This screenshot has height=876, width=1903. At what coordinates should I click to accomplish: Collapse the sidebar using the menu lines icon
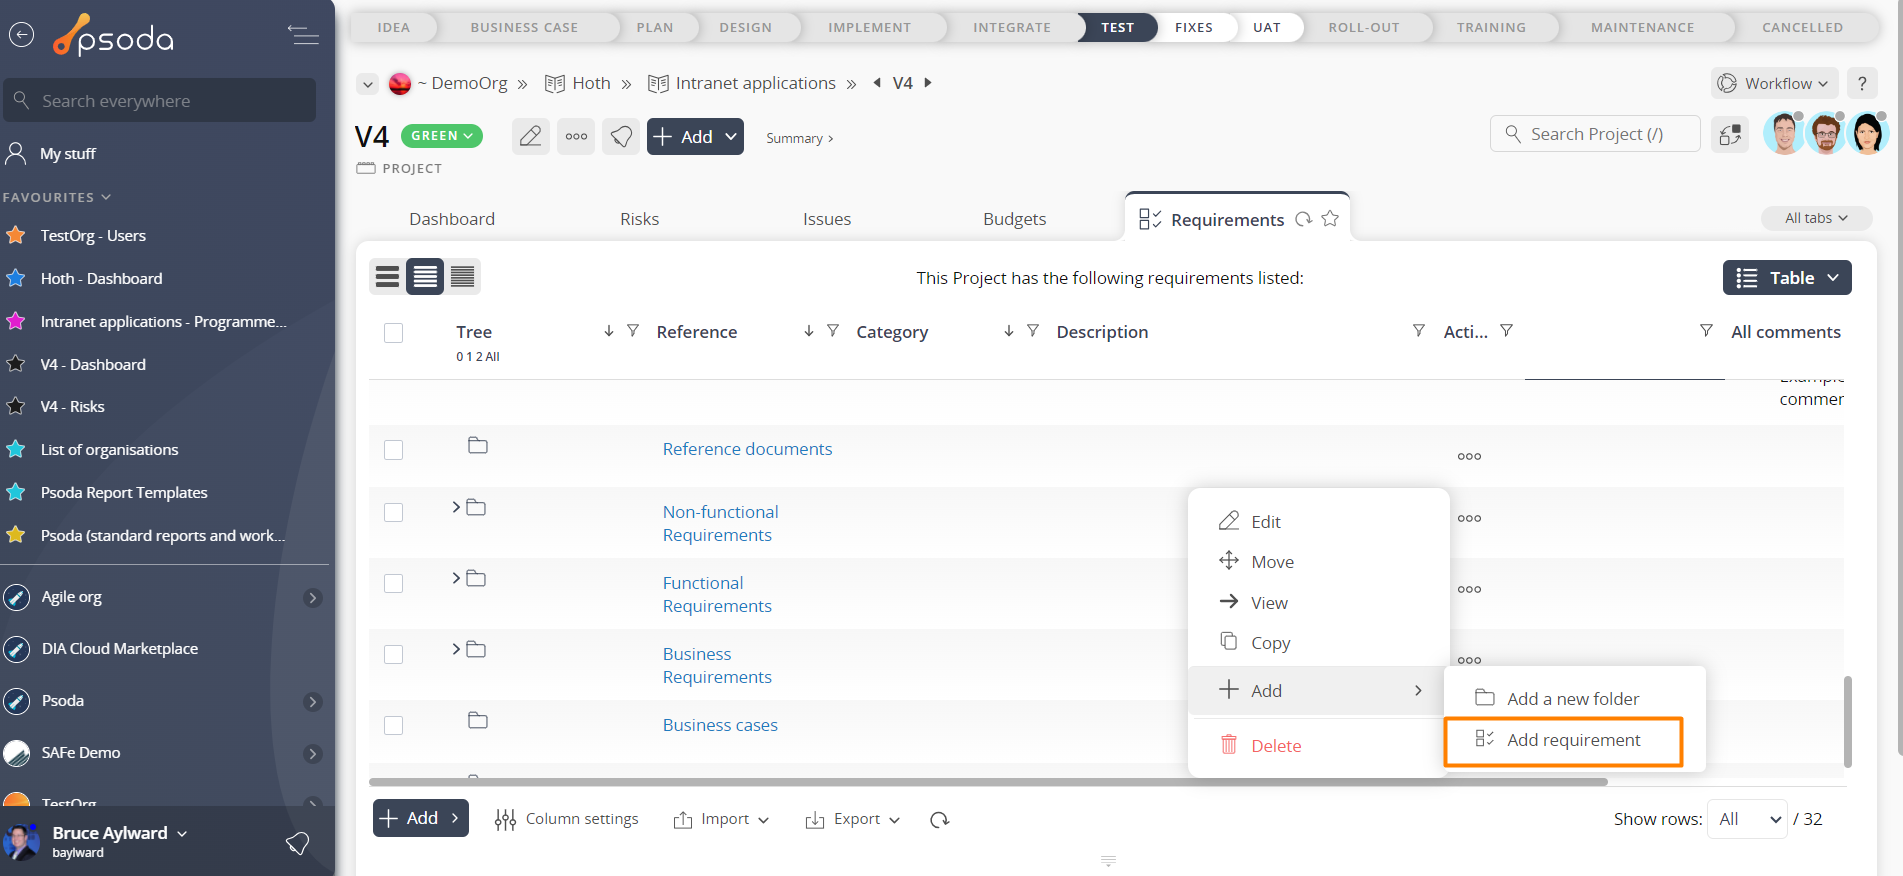point(303,35)
